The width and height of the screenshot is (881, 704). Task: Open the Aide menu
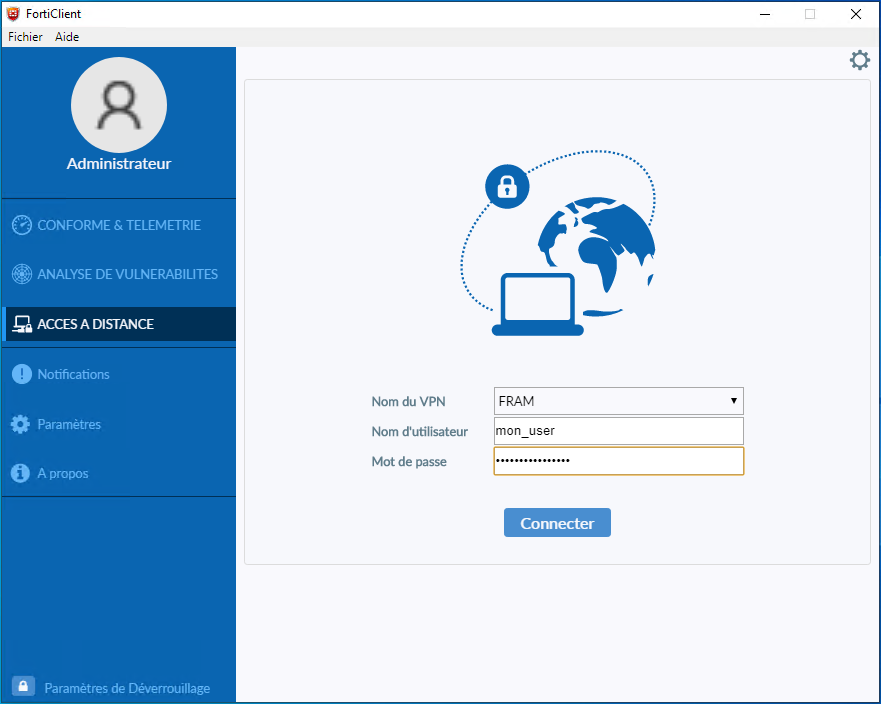[x=67, y=37]
